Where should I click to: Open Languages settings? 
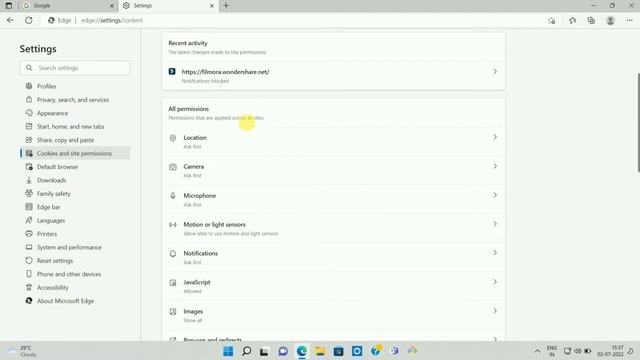(x=51, y=220)
